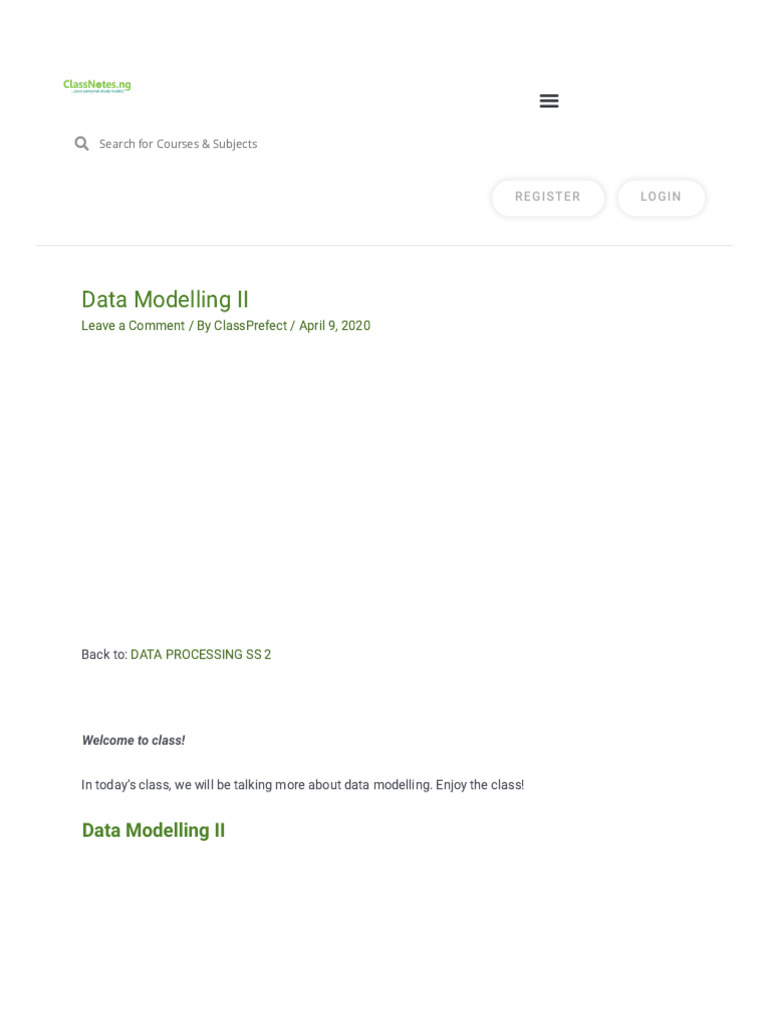
Task: Click the word By before ClassPrefect
Action: click(203, 326)
